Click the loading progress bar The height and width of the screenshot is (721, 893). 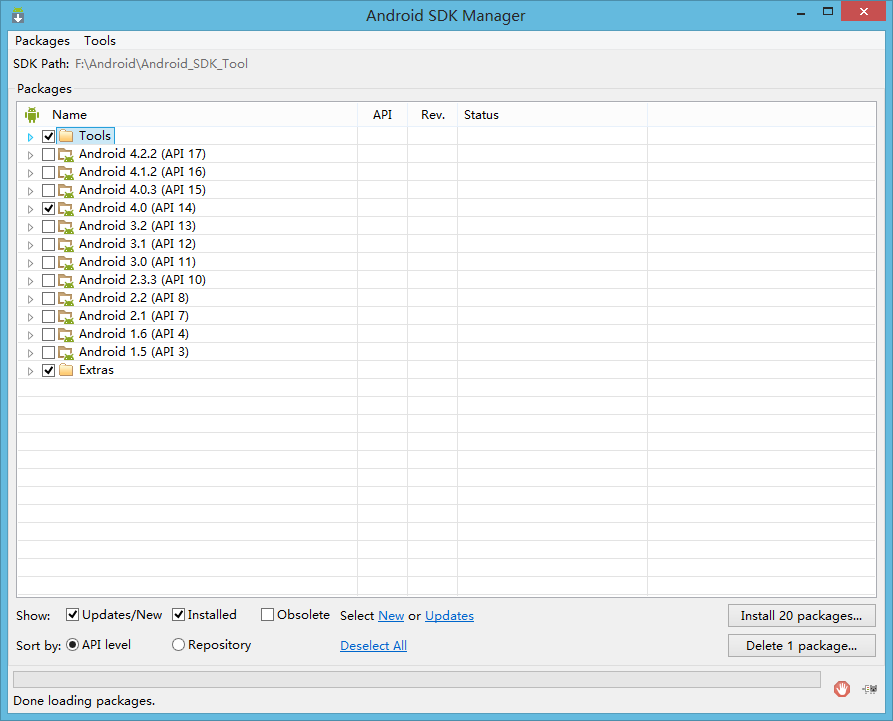click(x=417, y=679)
